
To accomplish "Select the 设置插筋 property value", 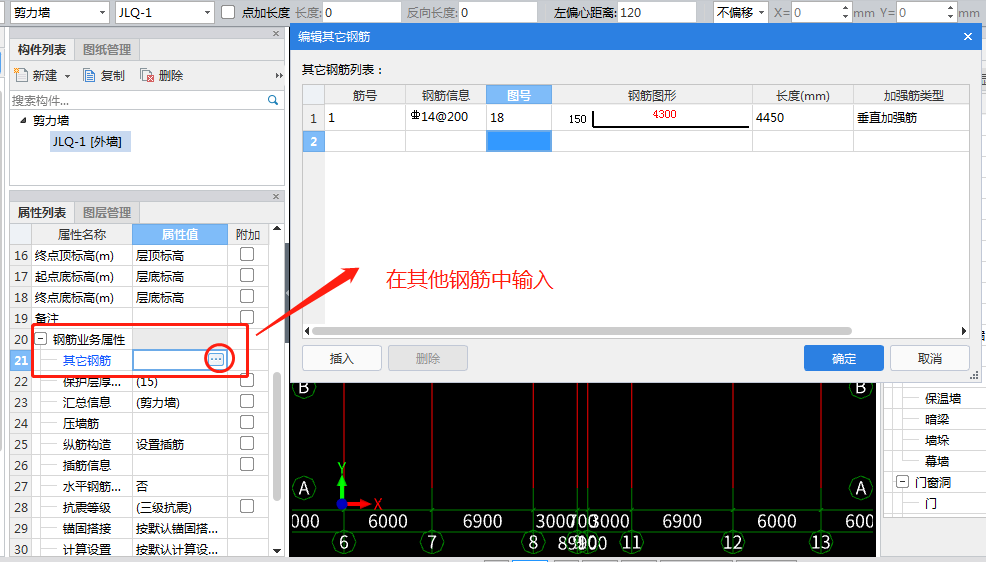I will click(x=180, y=444).
